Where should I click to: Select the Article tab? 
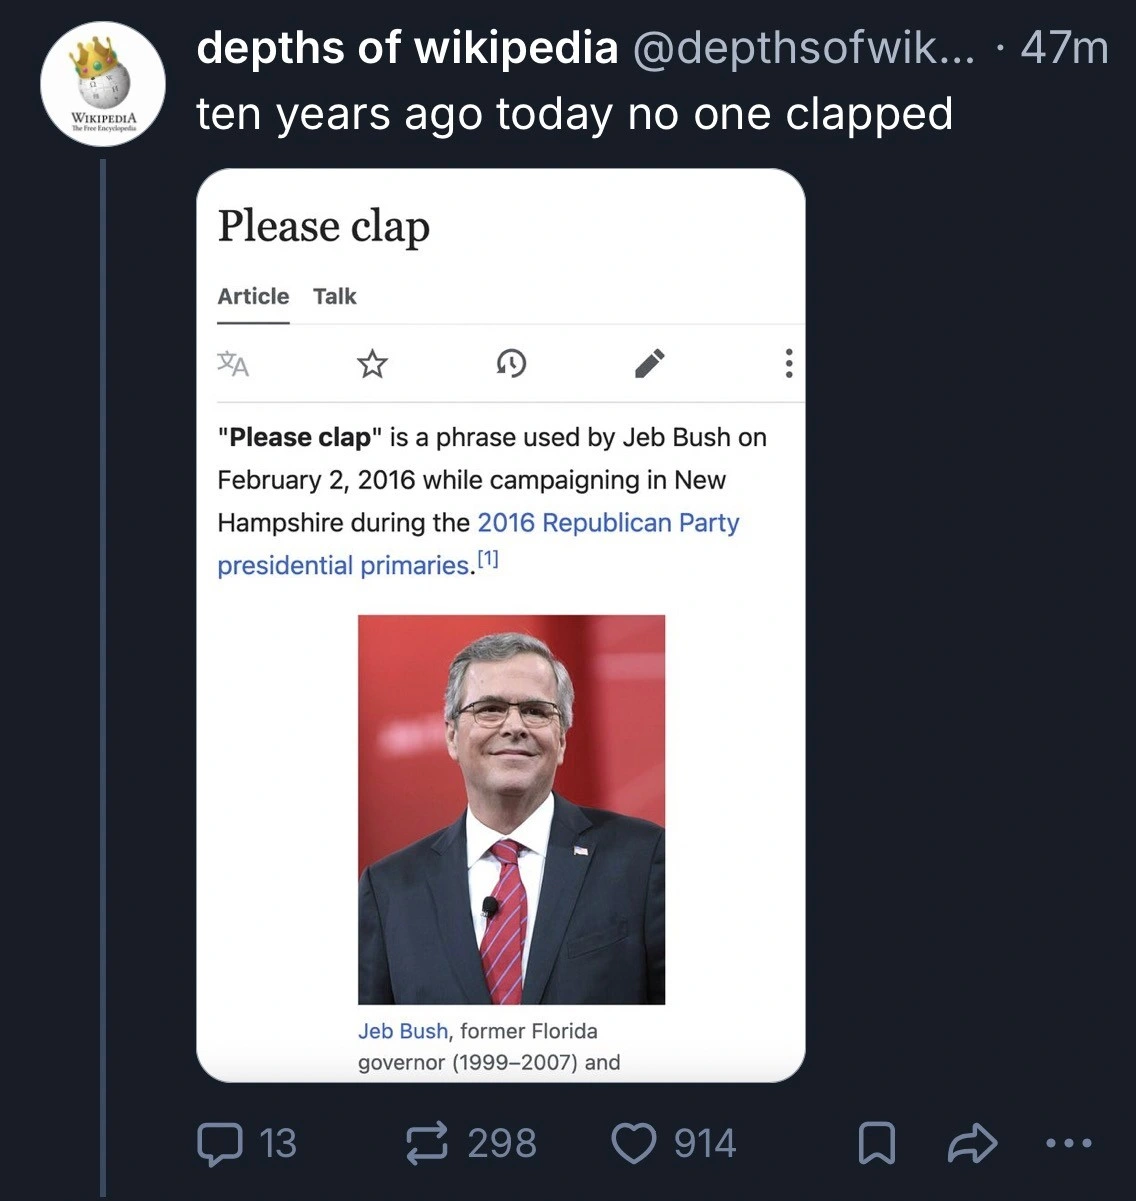point(253,296)
